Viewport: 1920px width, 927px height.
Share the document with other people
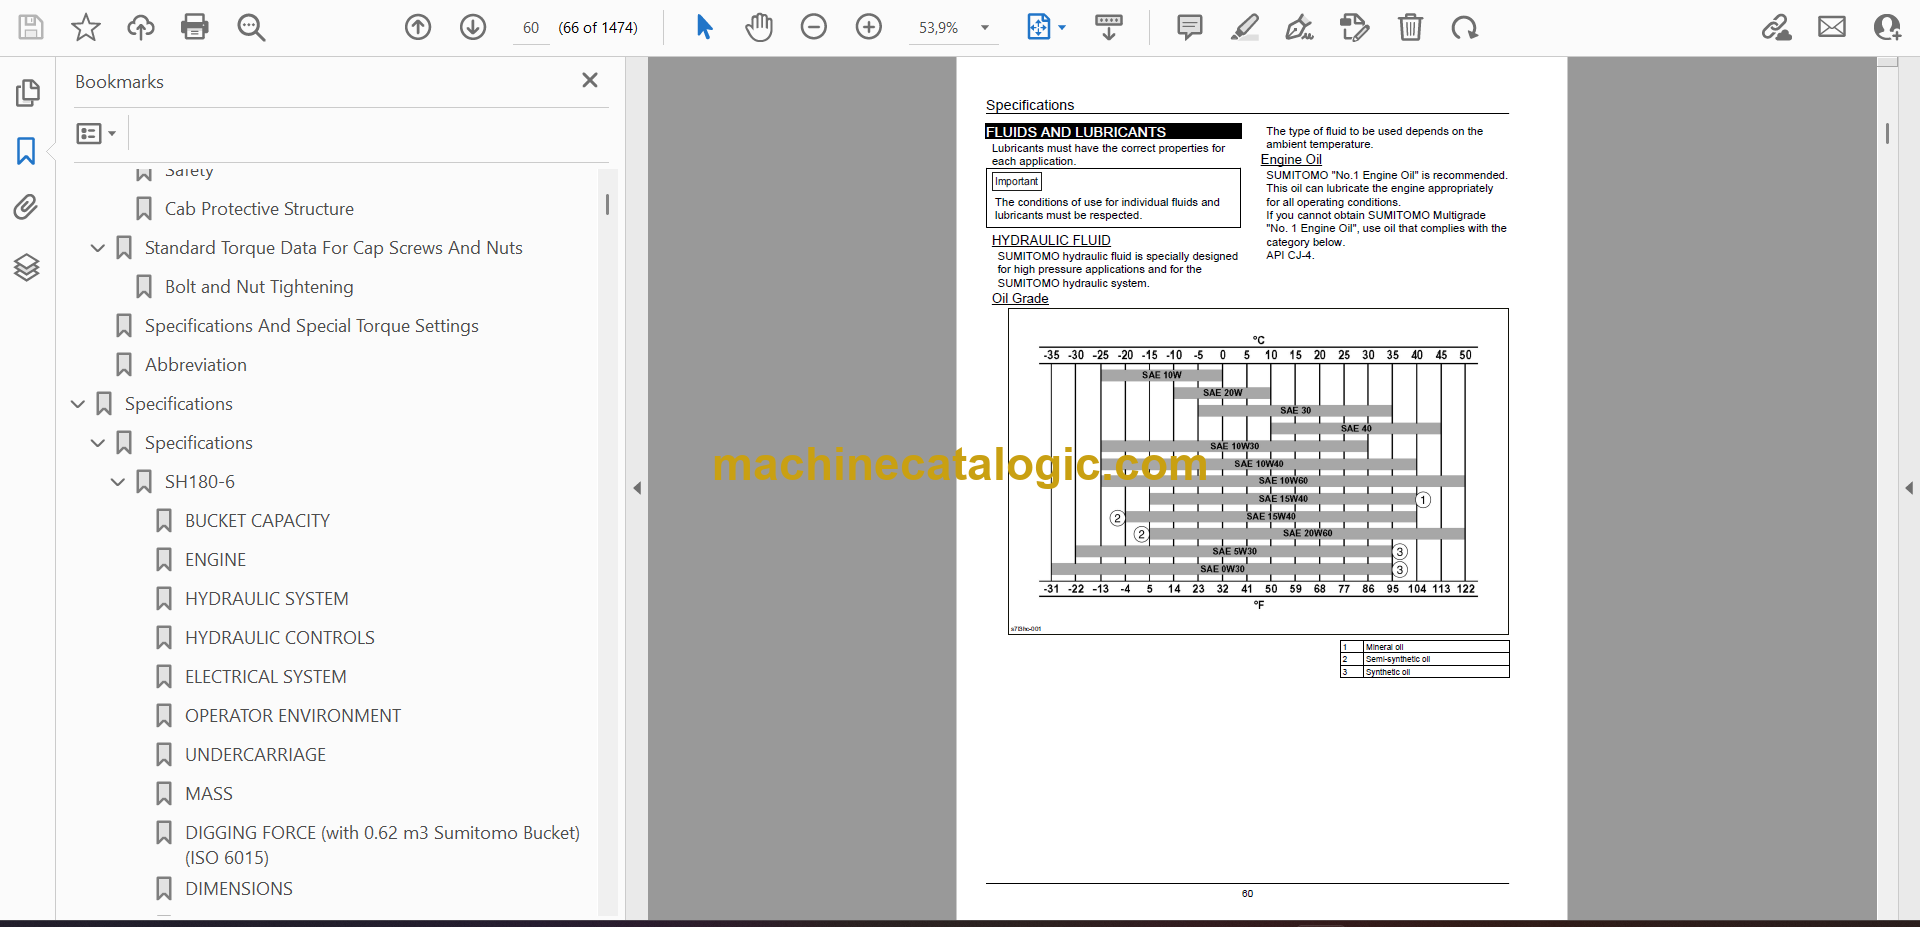tap(1887, 27)
